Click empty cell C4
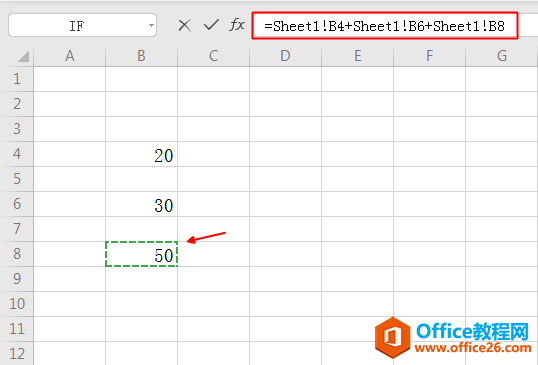This screenshot has height=365, width=538. (x=213, y=154)
